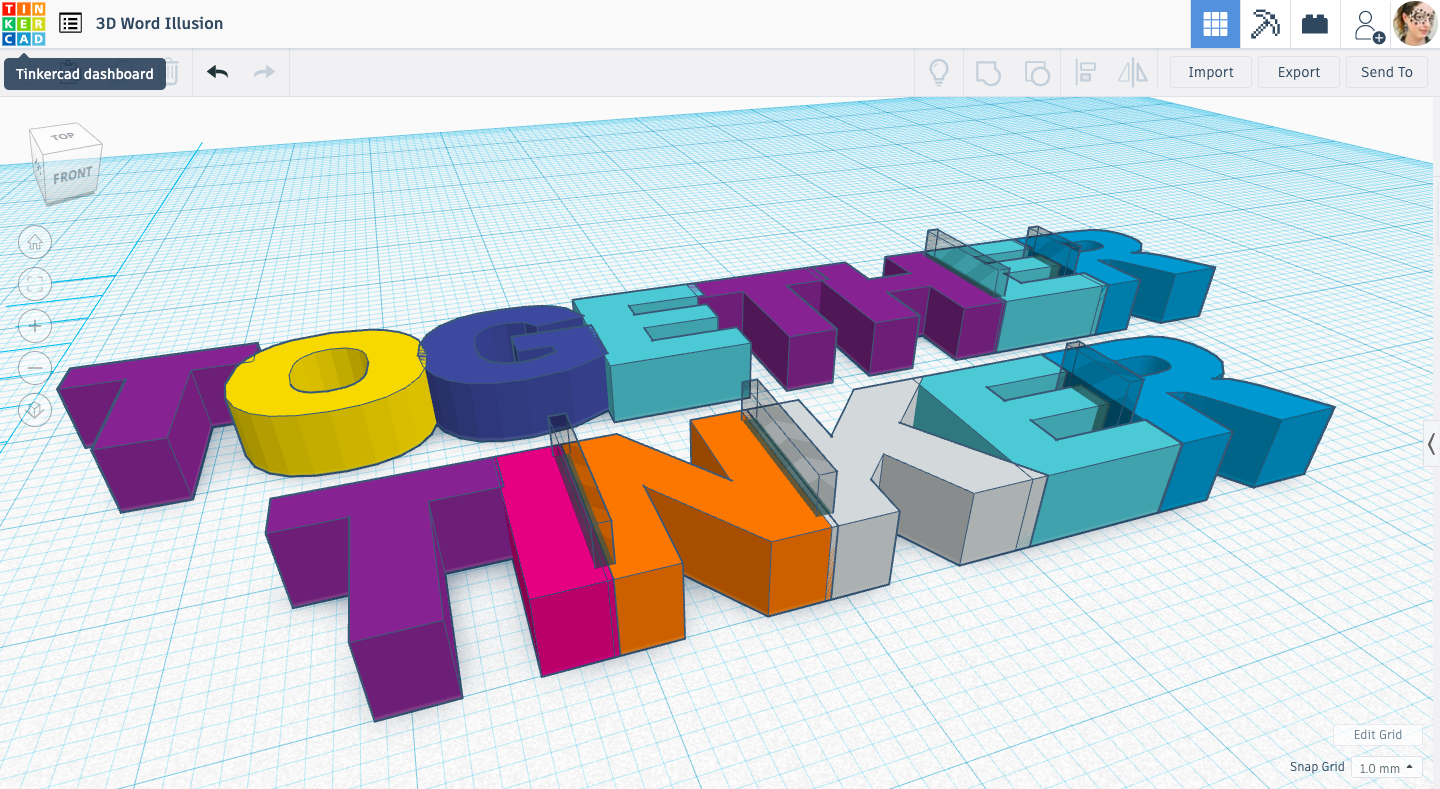Redo the last undone action
Viewport: 1440px width, 789px height.
point(264,72)
